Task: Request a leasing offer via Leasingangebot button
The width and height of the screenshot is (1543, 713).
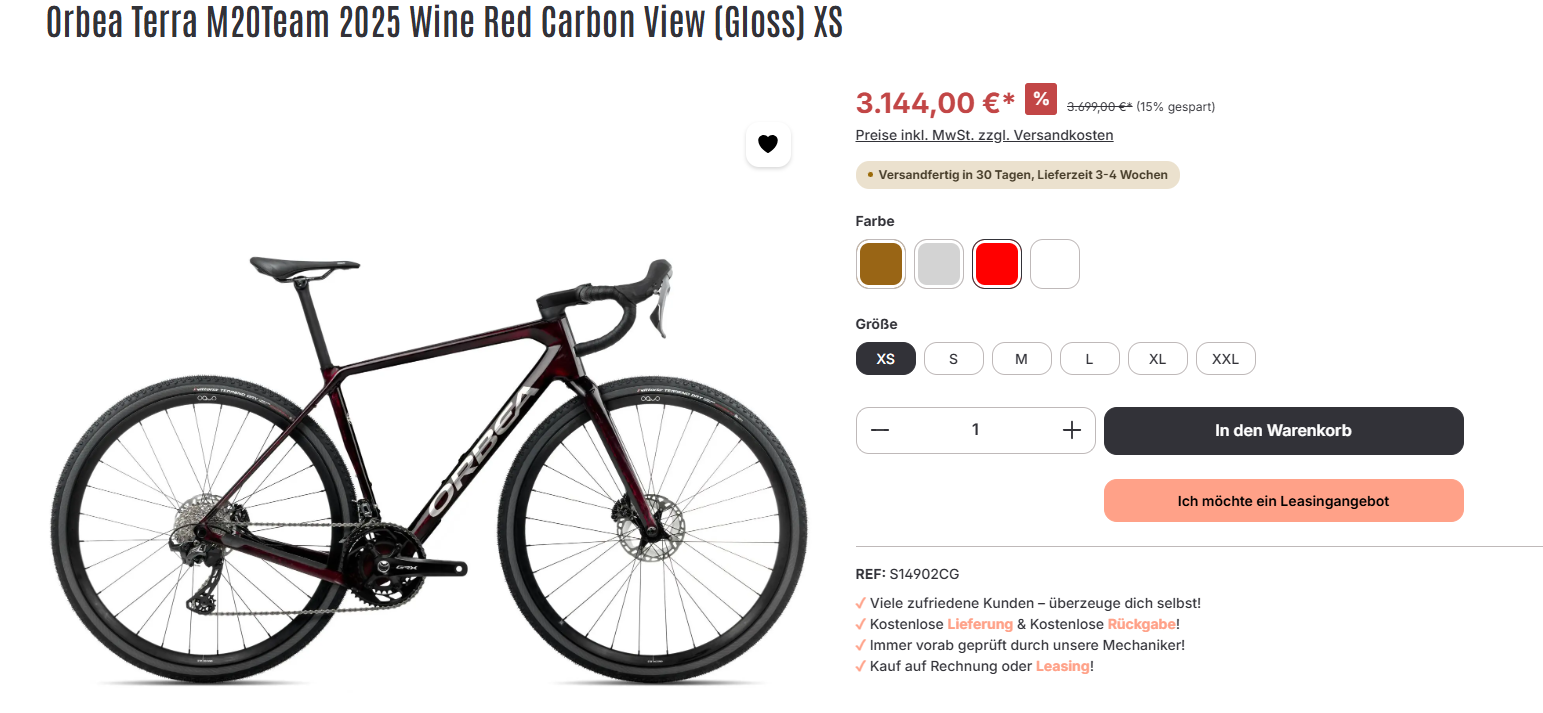Action: pyautogui.click(x=1283, y=501)
